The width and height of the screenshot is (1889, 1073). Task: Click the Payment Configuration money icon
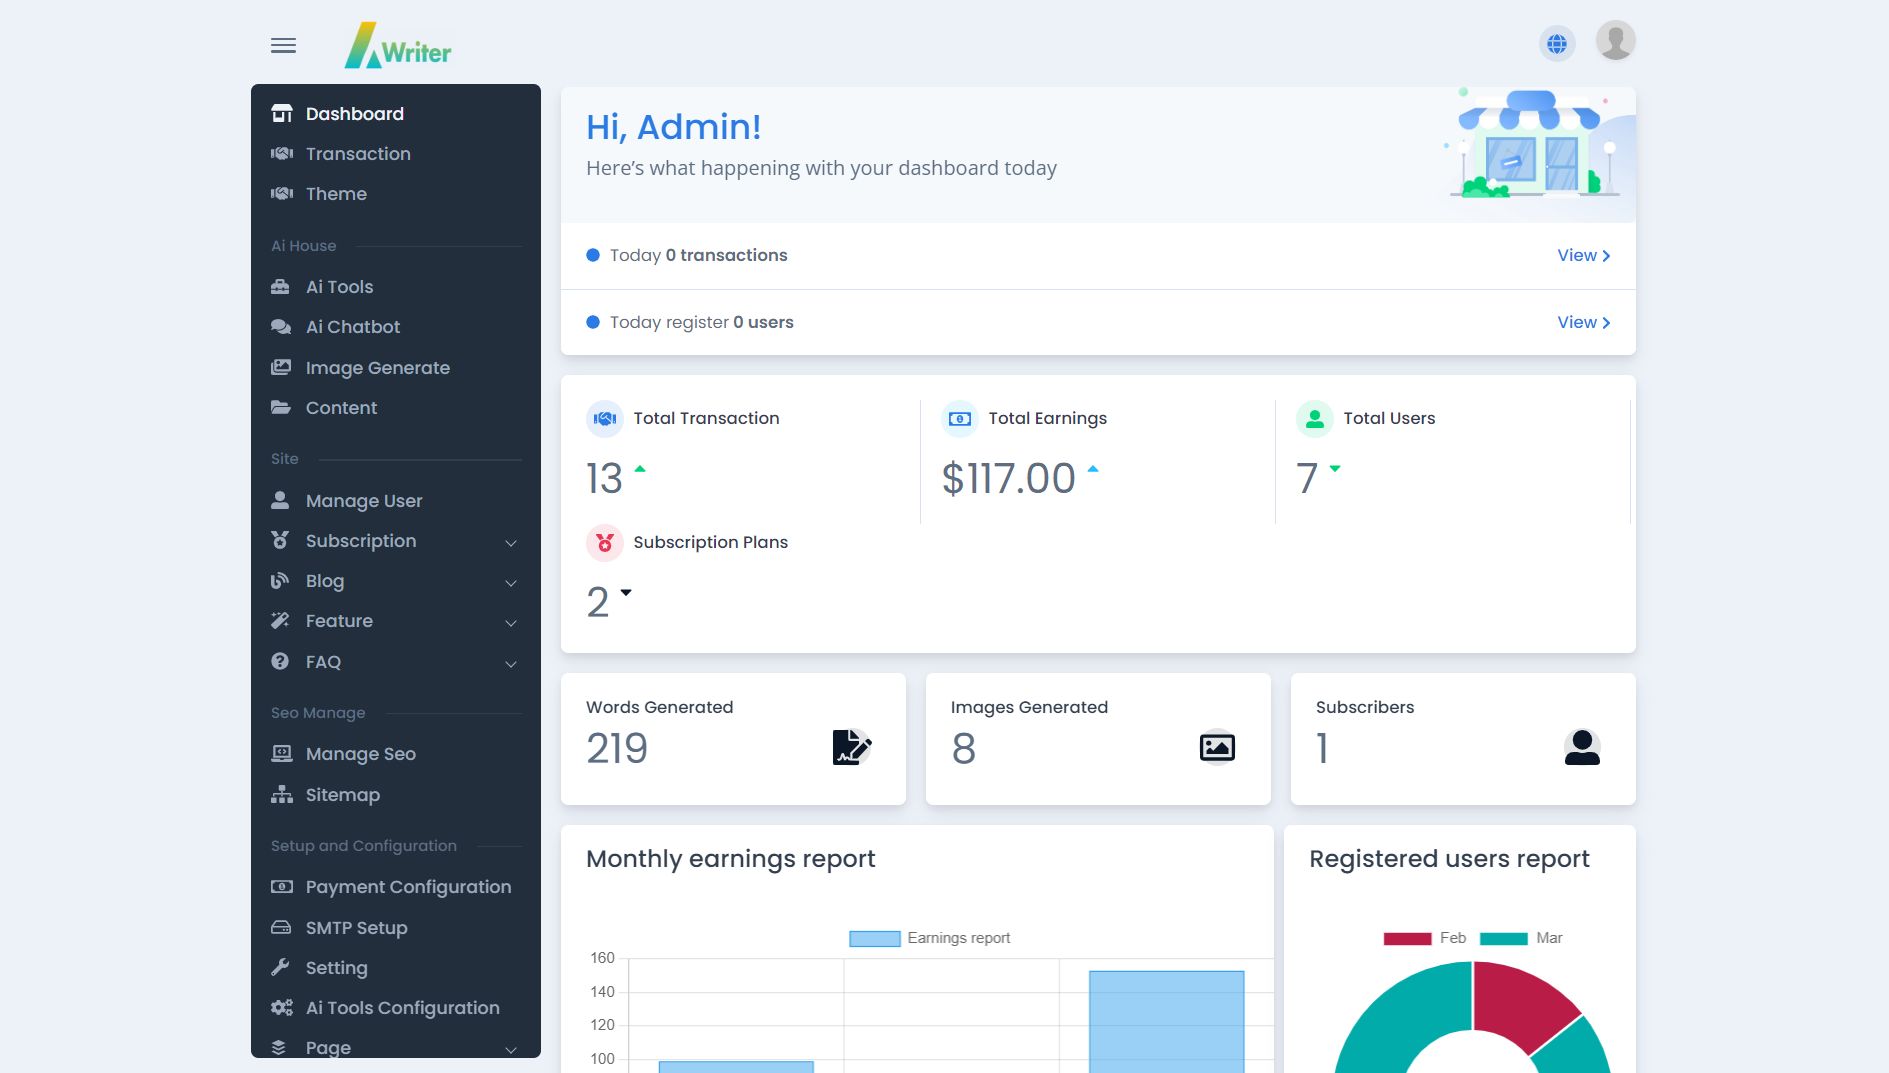coord(282,887)
